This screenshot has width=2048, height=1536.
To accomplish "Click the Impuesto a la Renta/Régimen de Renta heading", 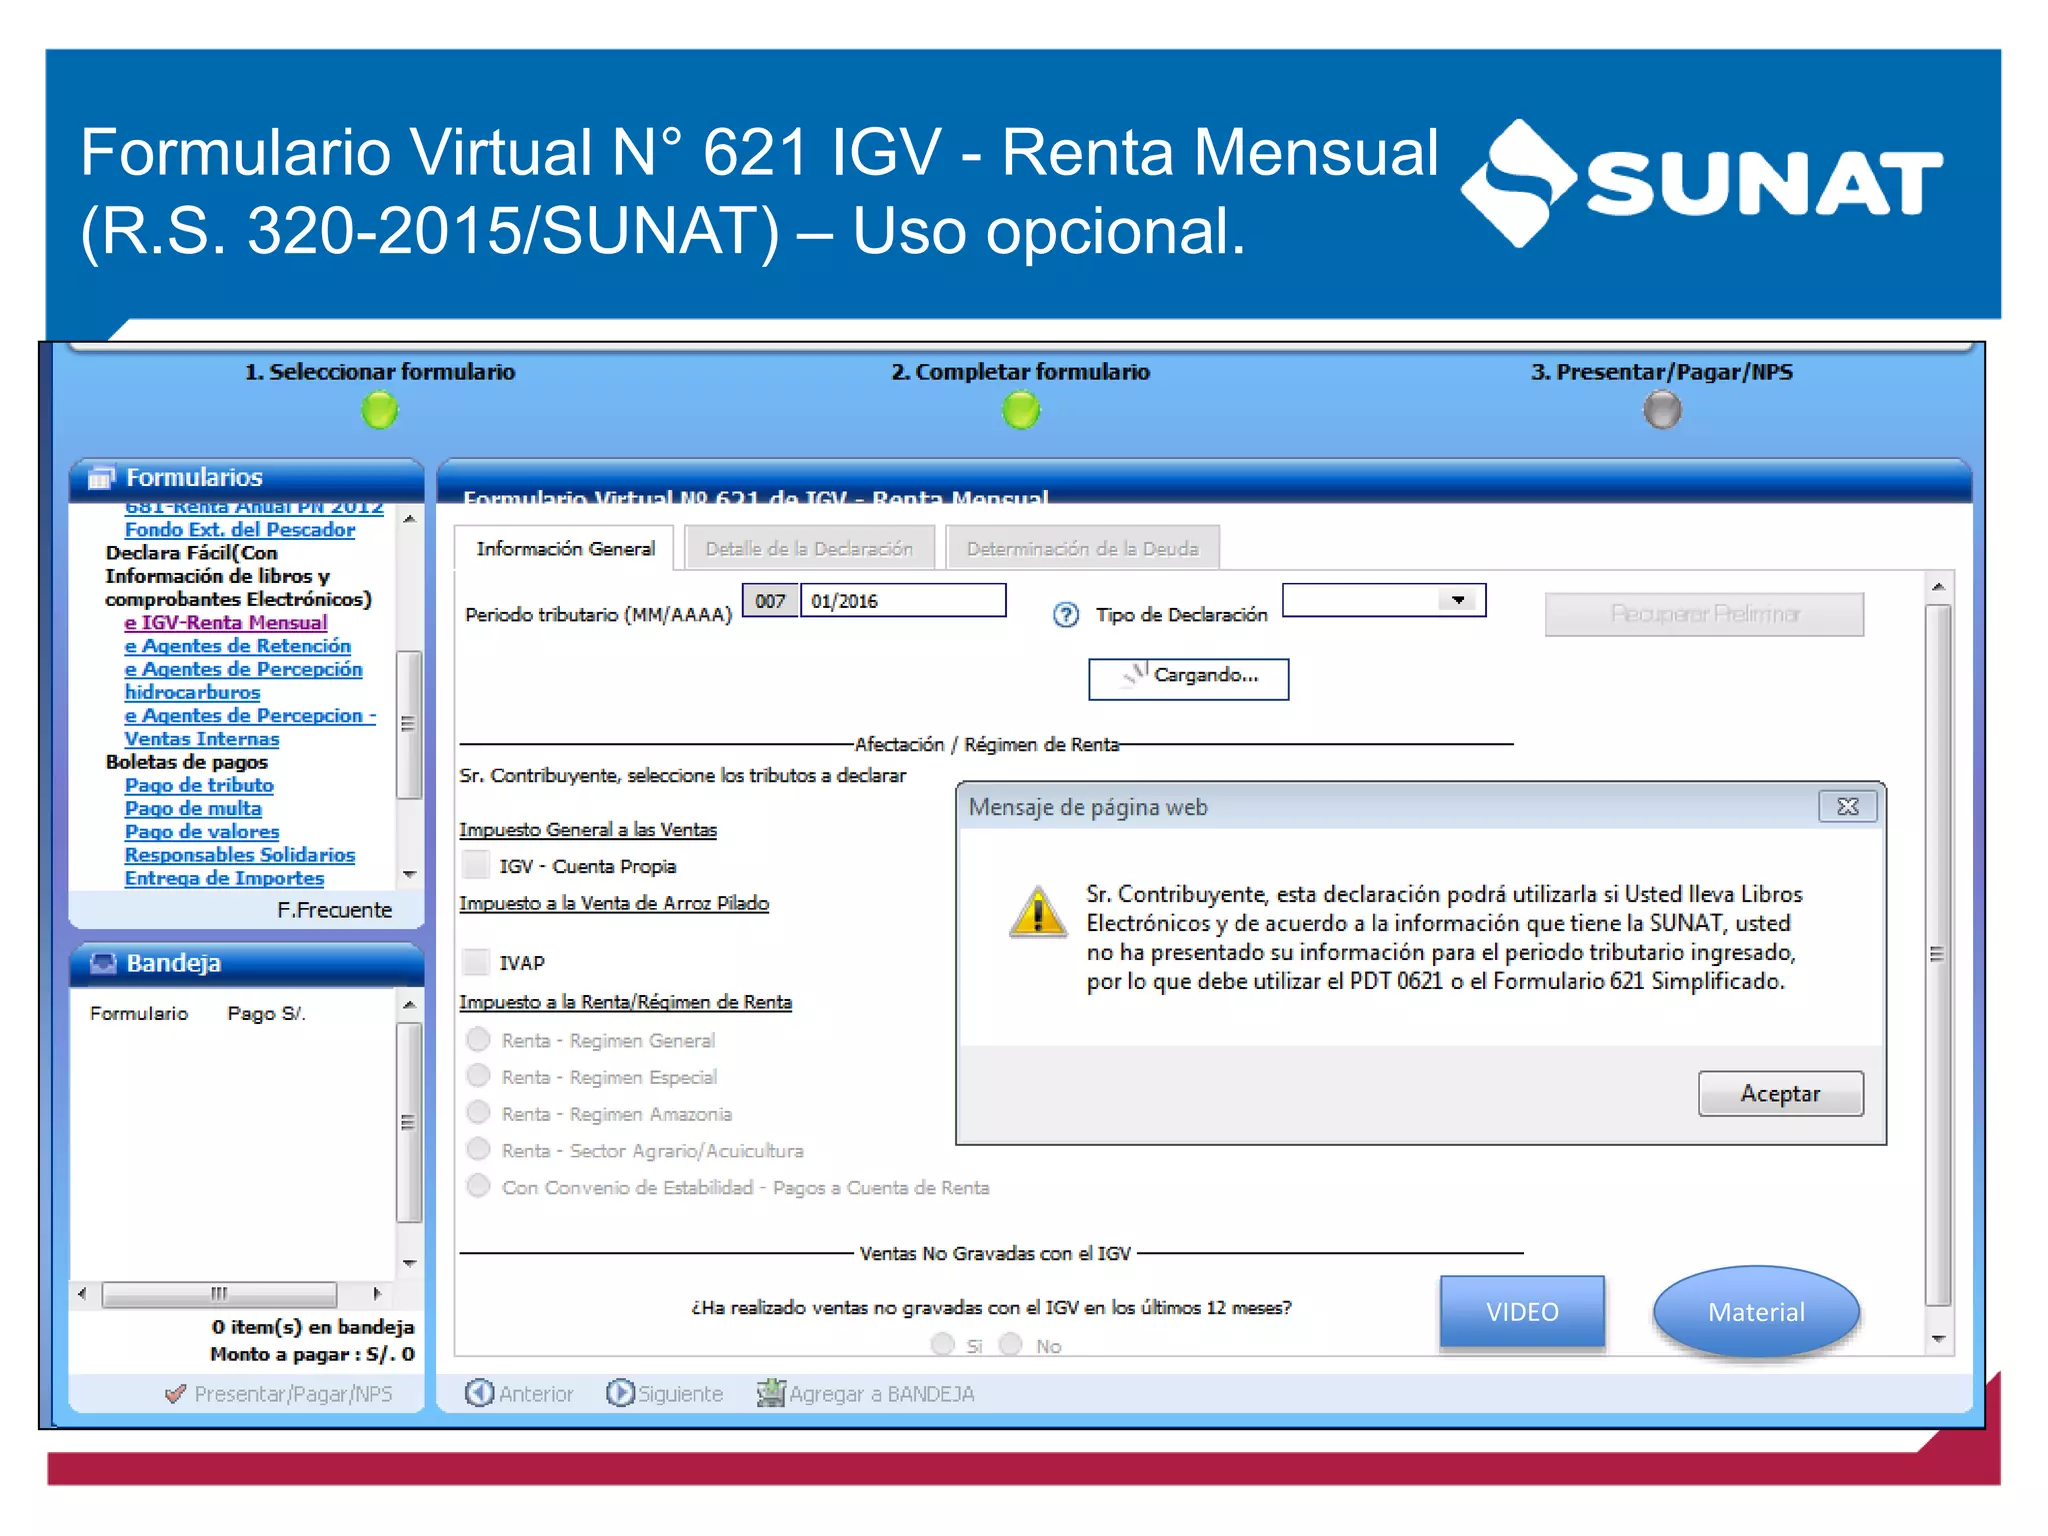I will (x=625, y=1002).
